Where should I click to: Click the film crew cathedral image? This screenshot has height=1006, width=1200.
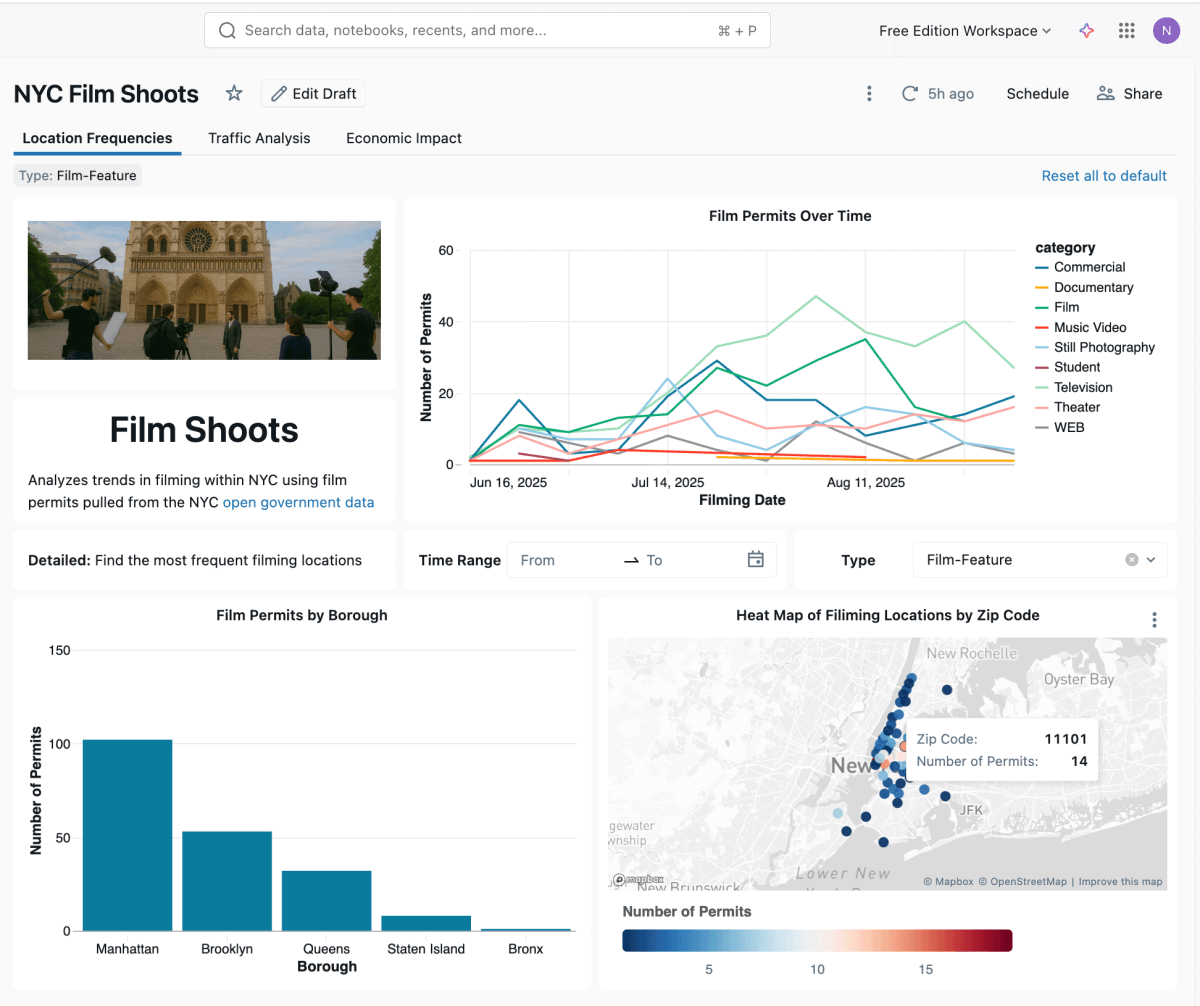coord(204,290)
